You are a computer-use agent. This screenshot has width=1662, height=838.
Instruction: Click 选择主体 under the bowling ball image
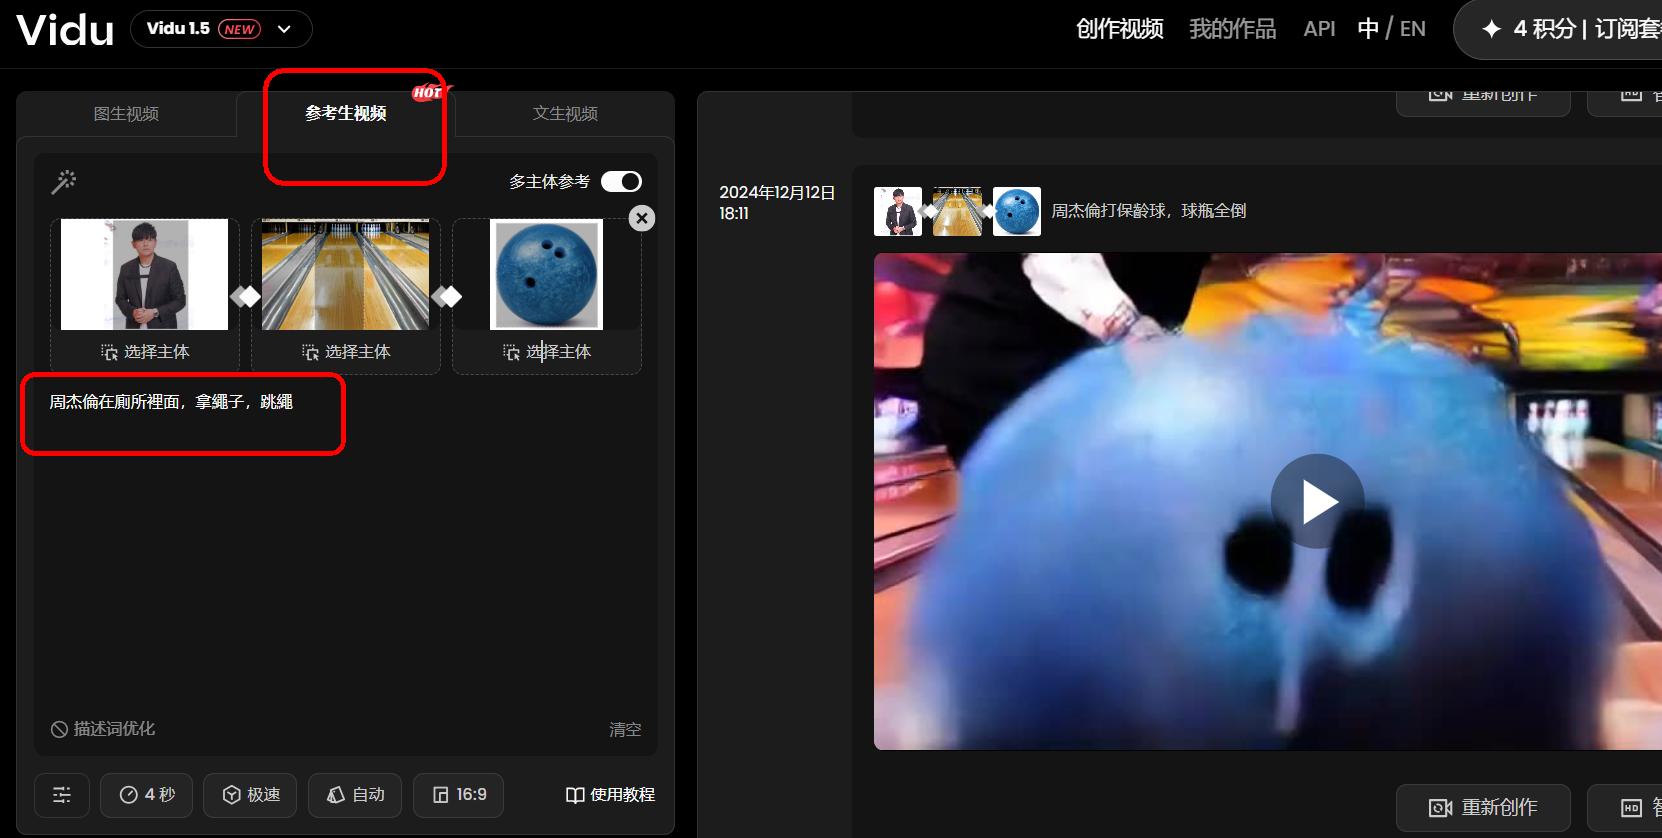click(x=547, y=352)
